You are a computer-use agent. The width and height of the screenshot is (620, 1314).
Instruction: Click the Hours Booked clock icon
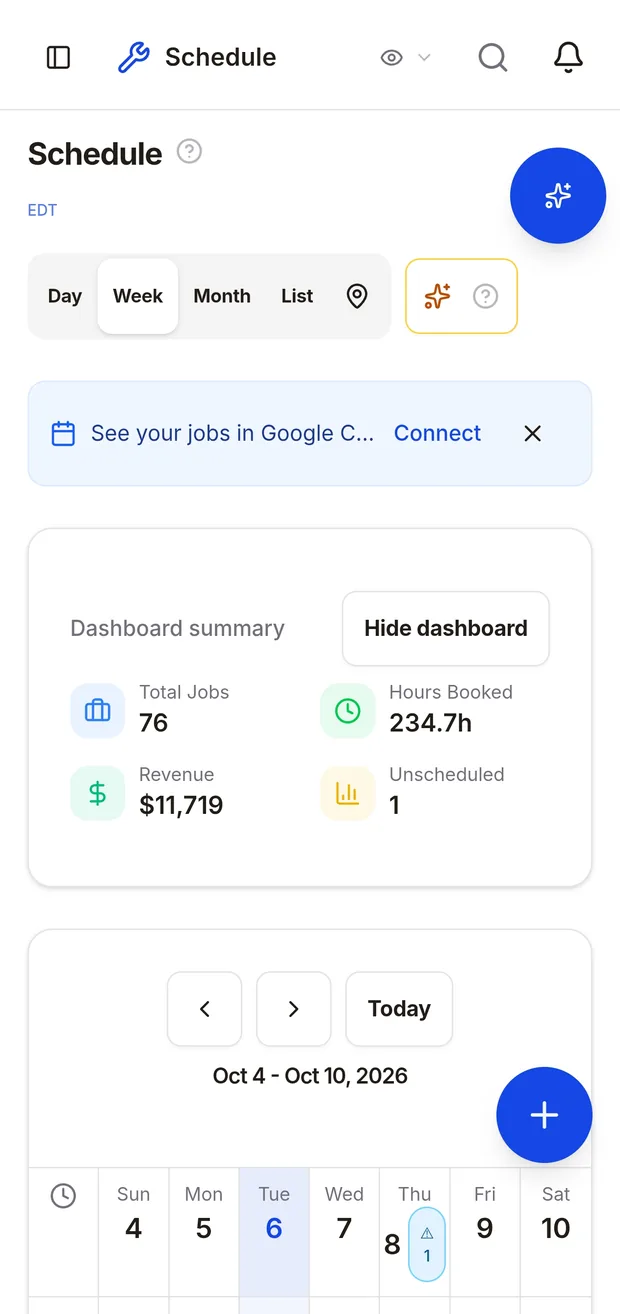pos(347,711)
